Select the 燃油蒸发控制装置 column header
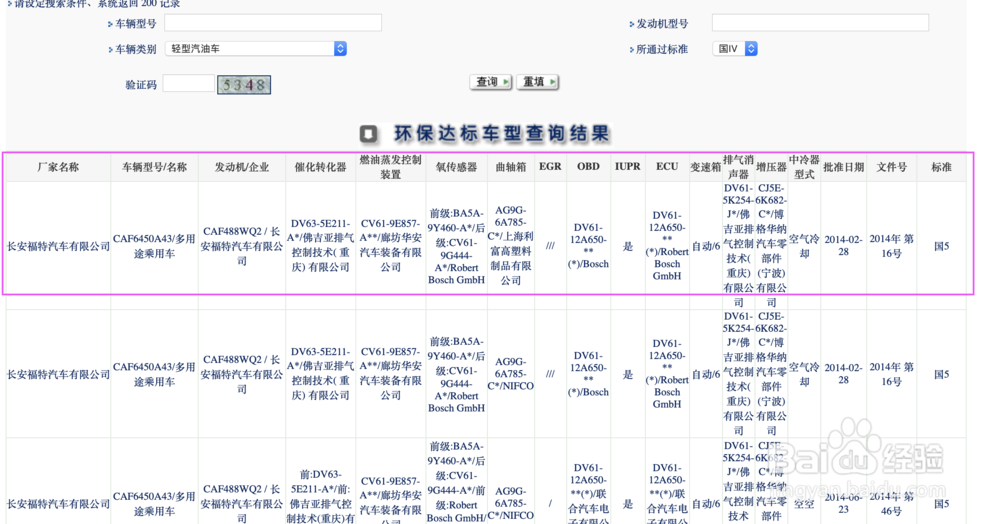 pos(390,167)
